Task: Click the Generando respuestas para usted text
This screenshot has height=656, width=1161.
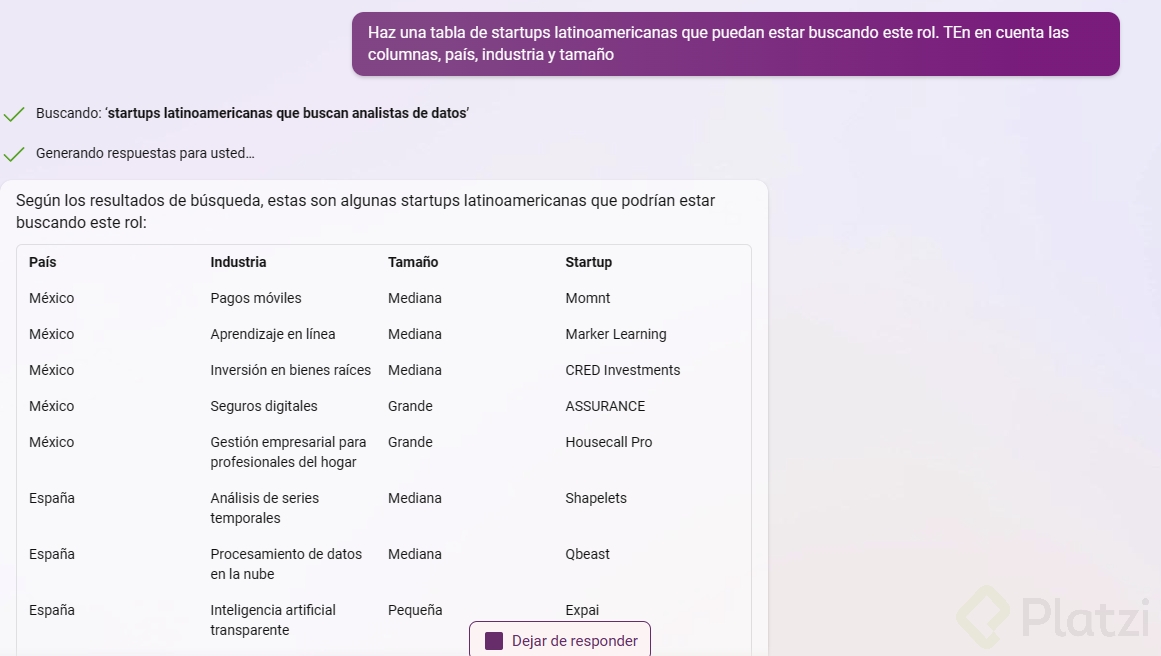Action: pyautogui.click(x=145, y=154)
